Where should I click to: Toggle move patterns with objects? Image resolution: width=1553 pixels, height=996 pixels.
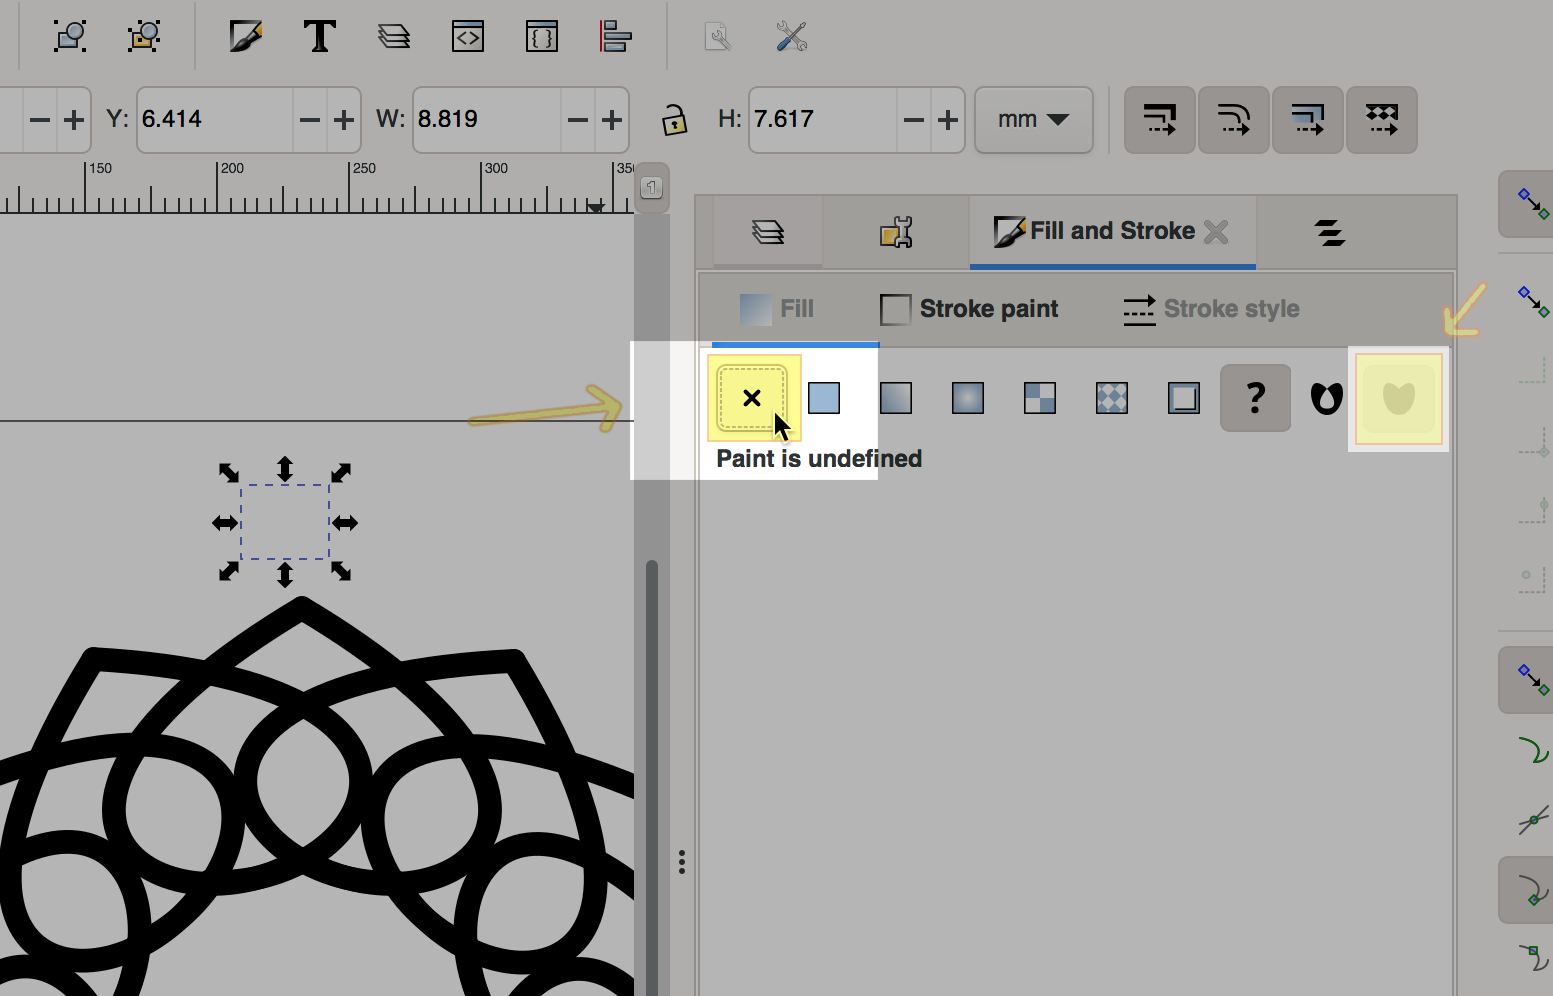click(1381, 120)
